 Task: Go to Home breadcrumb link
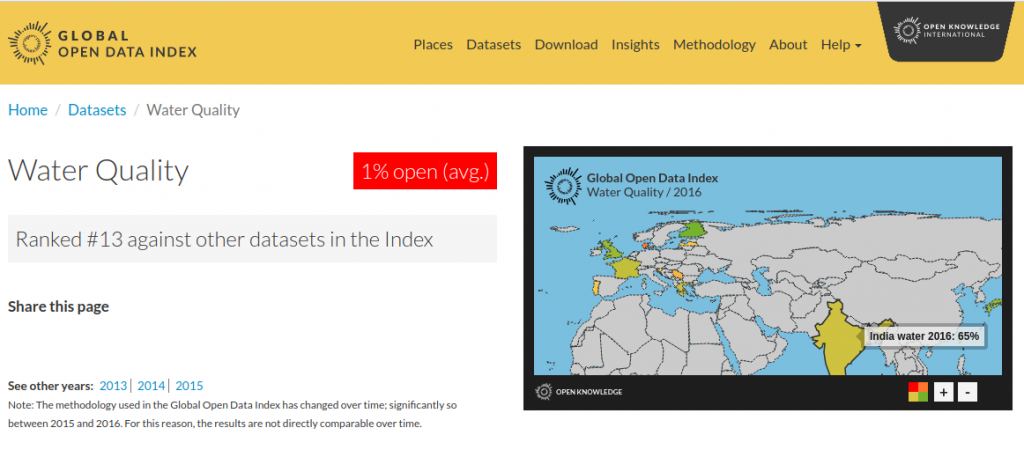tap(27, 110)
